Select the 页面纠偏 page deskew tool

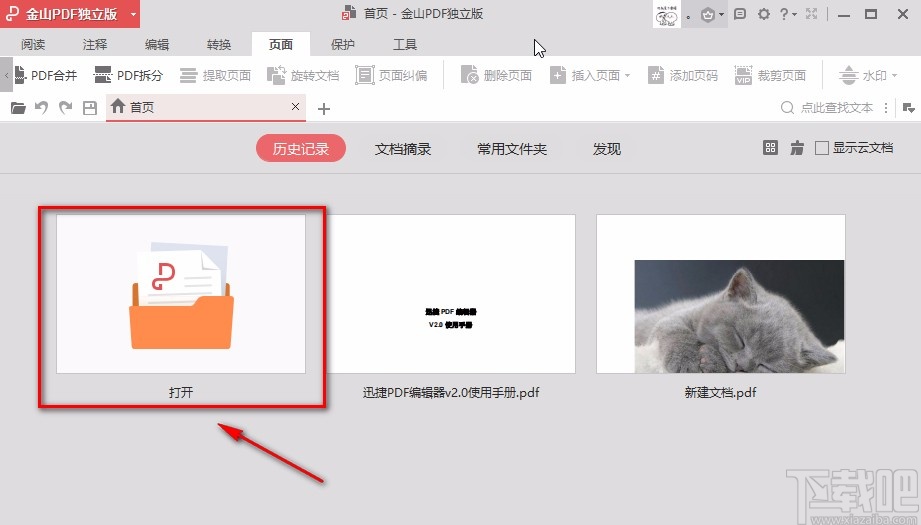(391, 75)
